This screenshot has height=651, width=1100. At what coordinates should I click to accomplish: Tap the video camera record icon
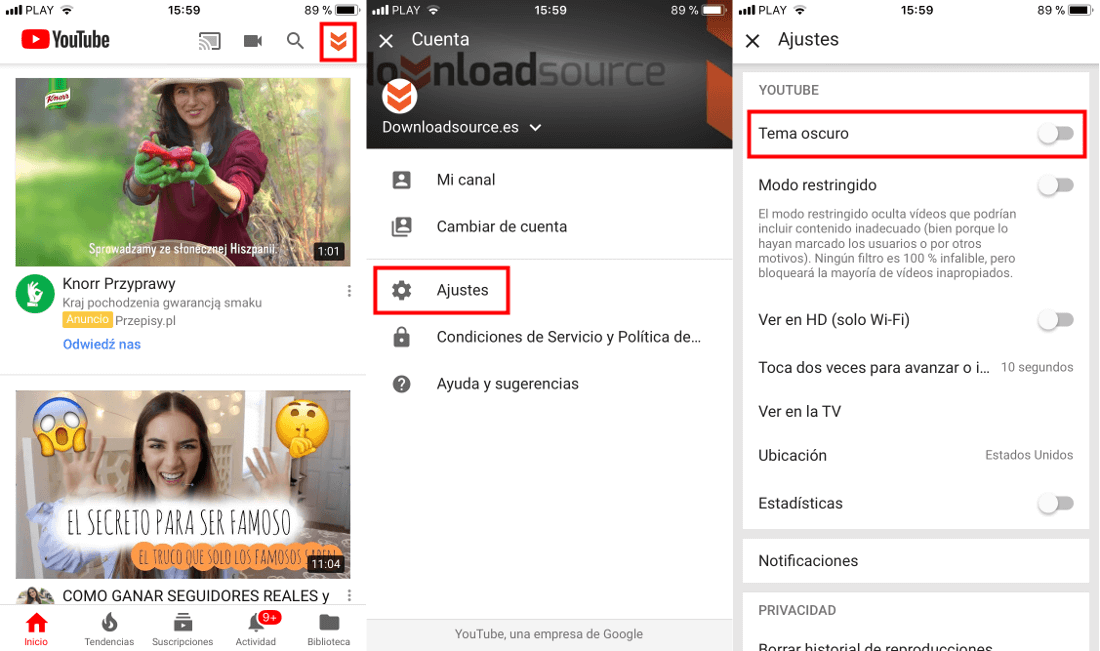click(x=253, y=41)
